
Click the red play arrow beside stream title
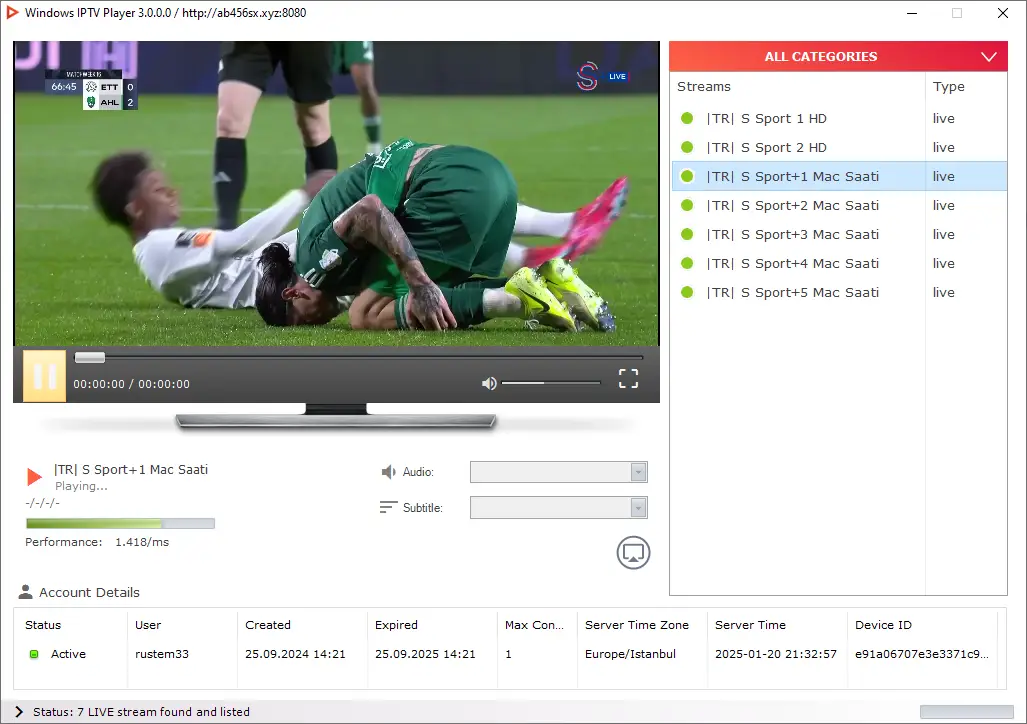click(34, 476)
